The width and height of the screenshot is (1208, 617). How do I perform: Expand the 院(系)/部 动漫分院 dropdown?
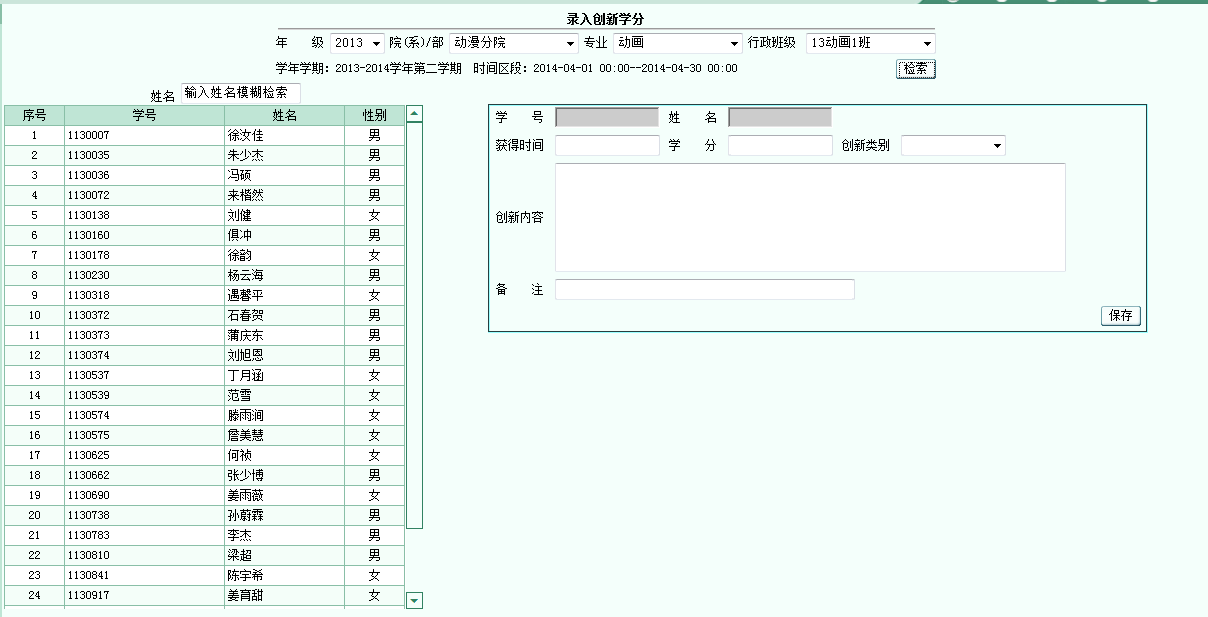[x=514, y=43]
